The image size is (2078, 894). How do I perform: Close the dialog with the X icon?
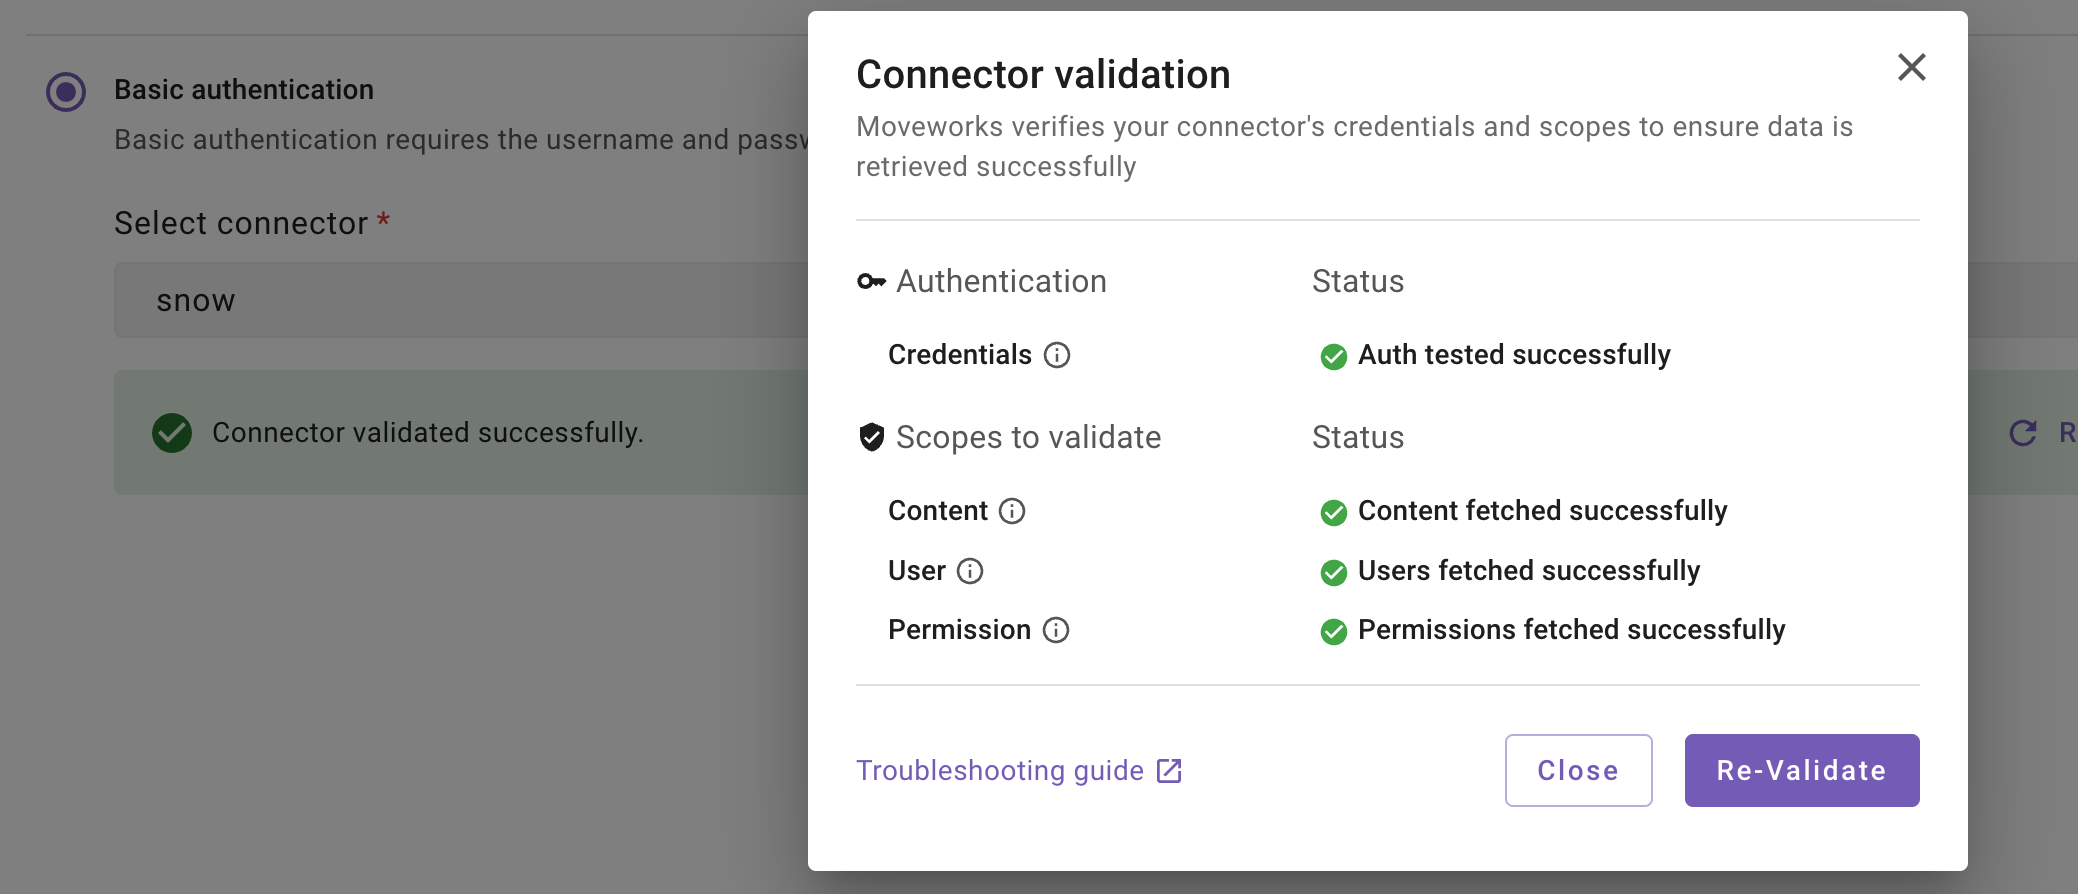click(x=1911, y=68)
